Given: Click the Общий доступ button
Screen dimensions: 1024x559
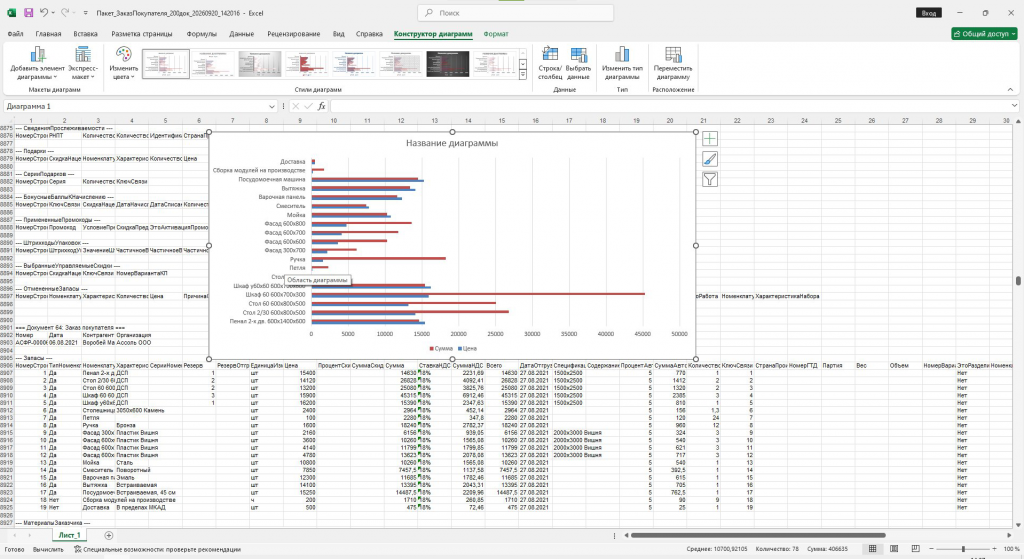Looking at the screenshot, I should 984,34.
